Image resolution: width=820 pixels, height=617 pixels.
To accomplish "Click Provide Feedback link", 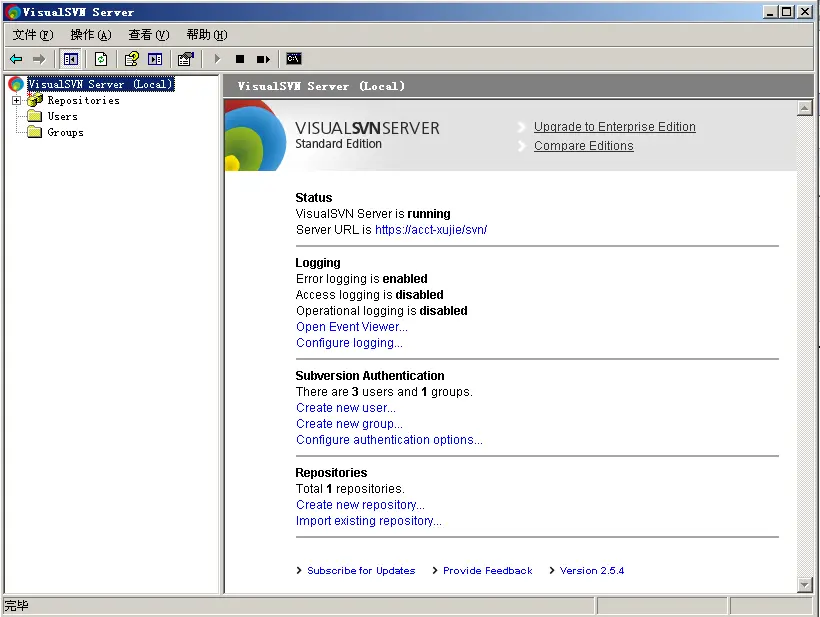I will [x=487, y=570].
